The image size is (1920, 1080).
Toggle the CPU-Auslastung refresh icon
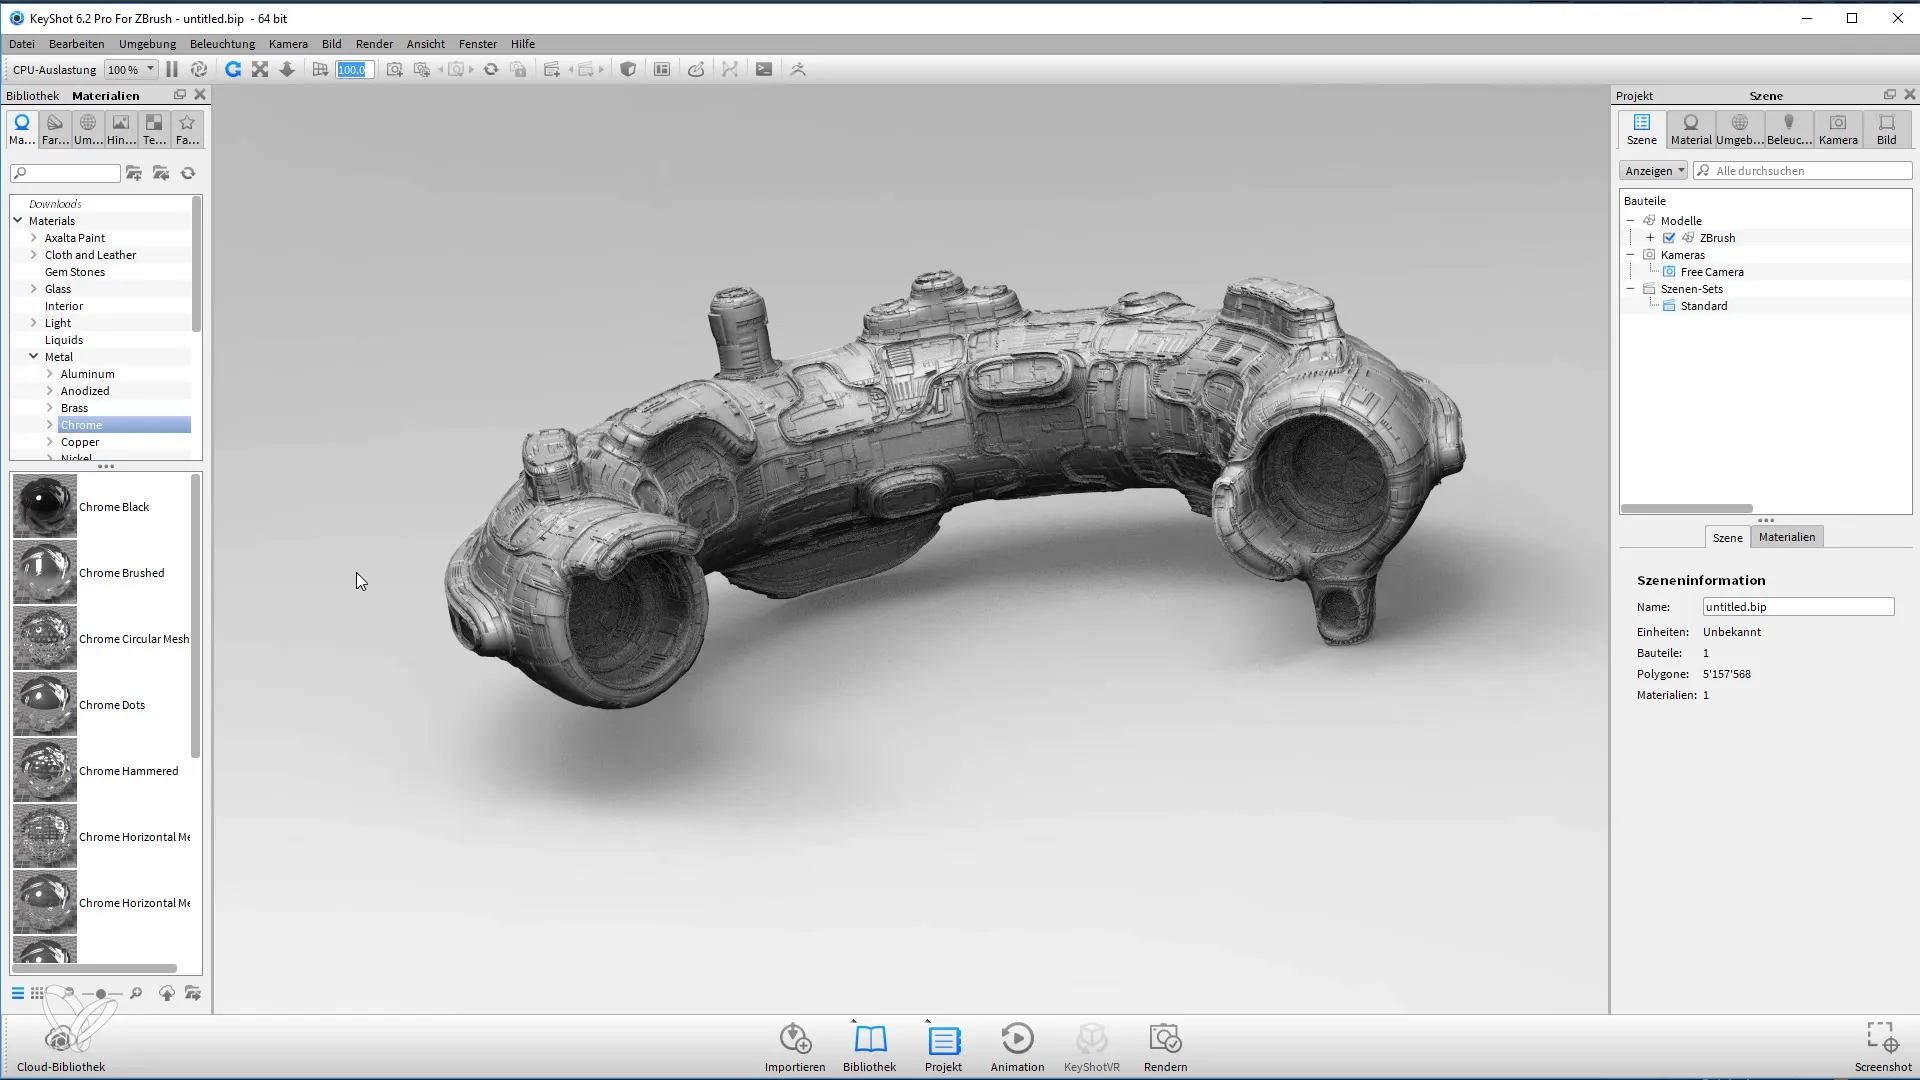(x=233, y=69)
